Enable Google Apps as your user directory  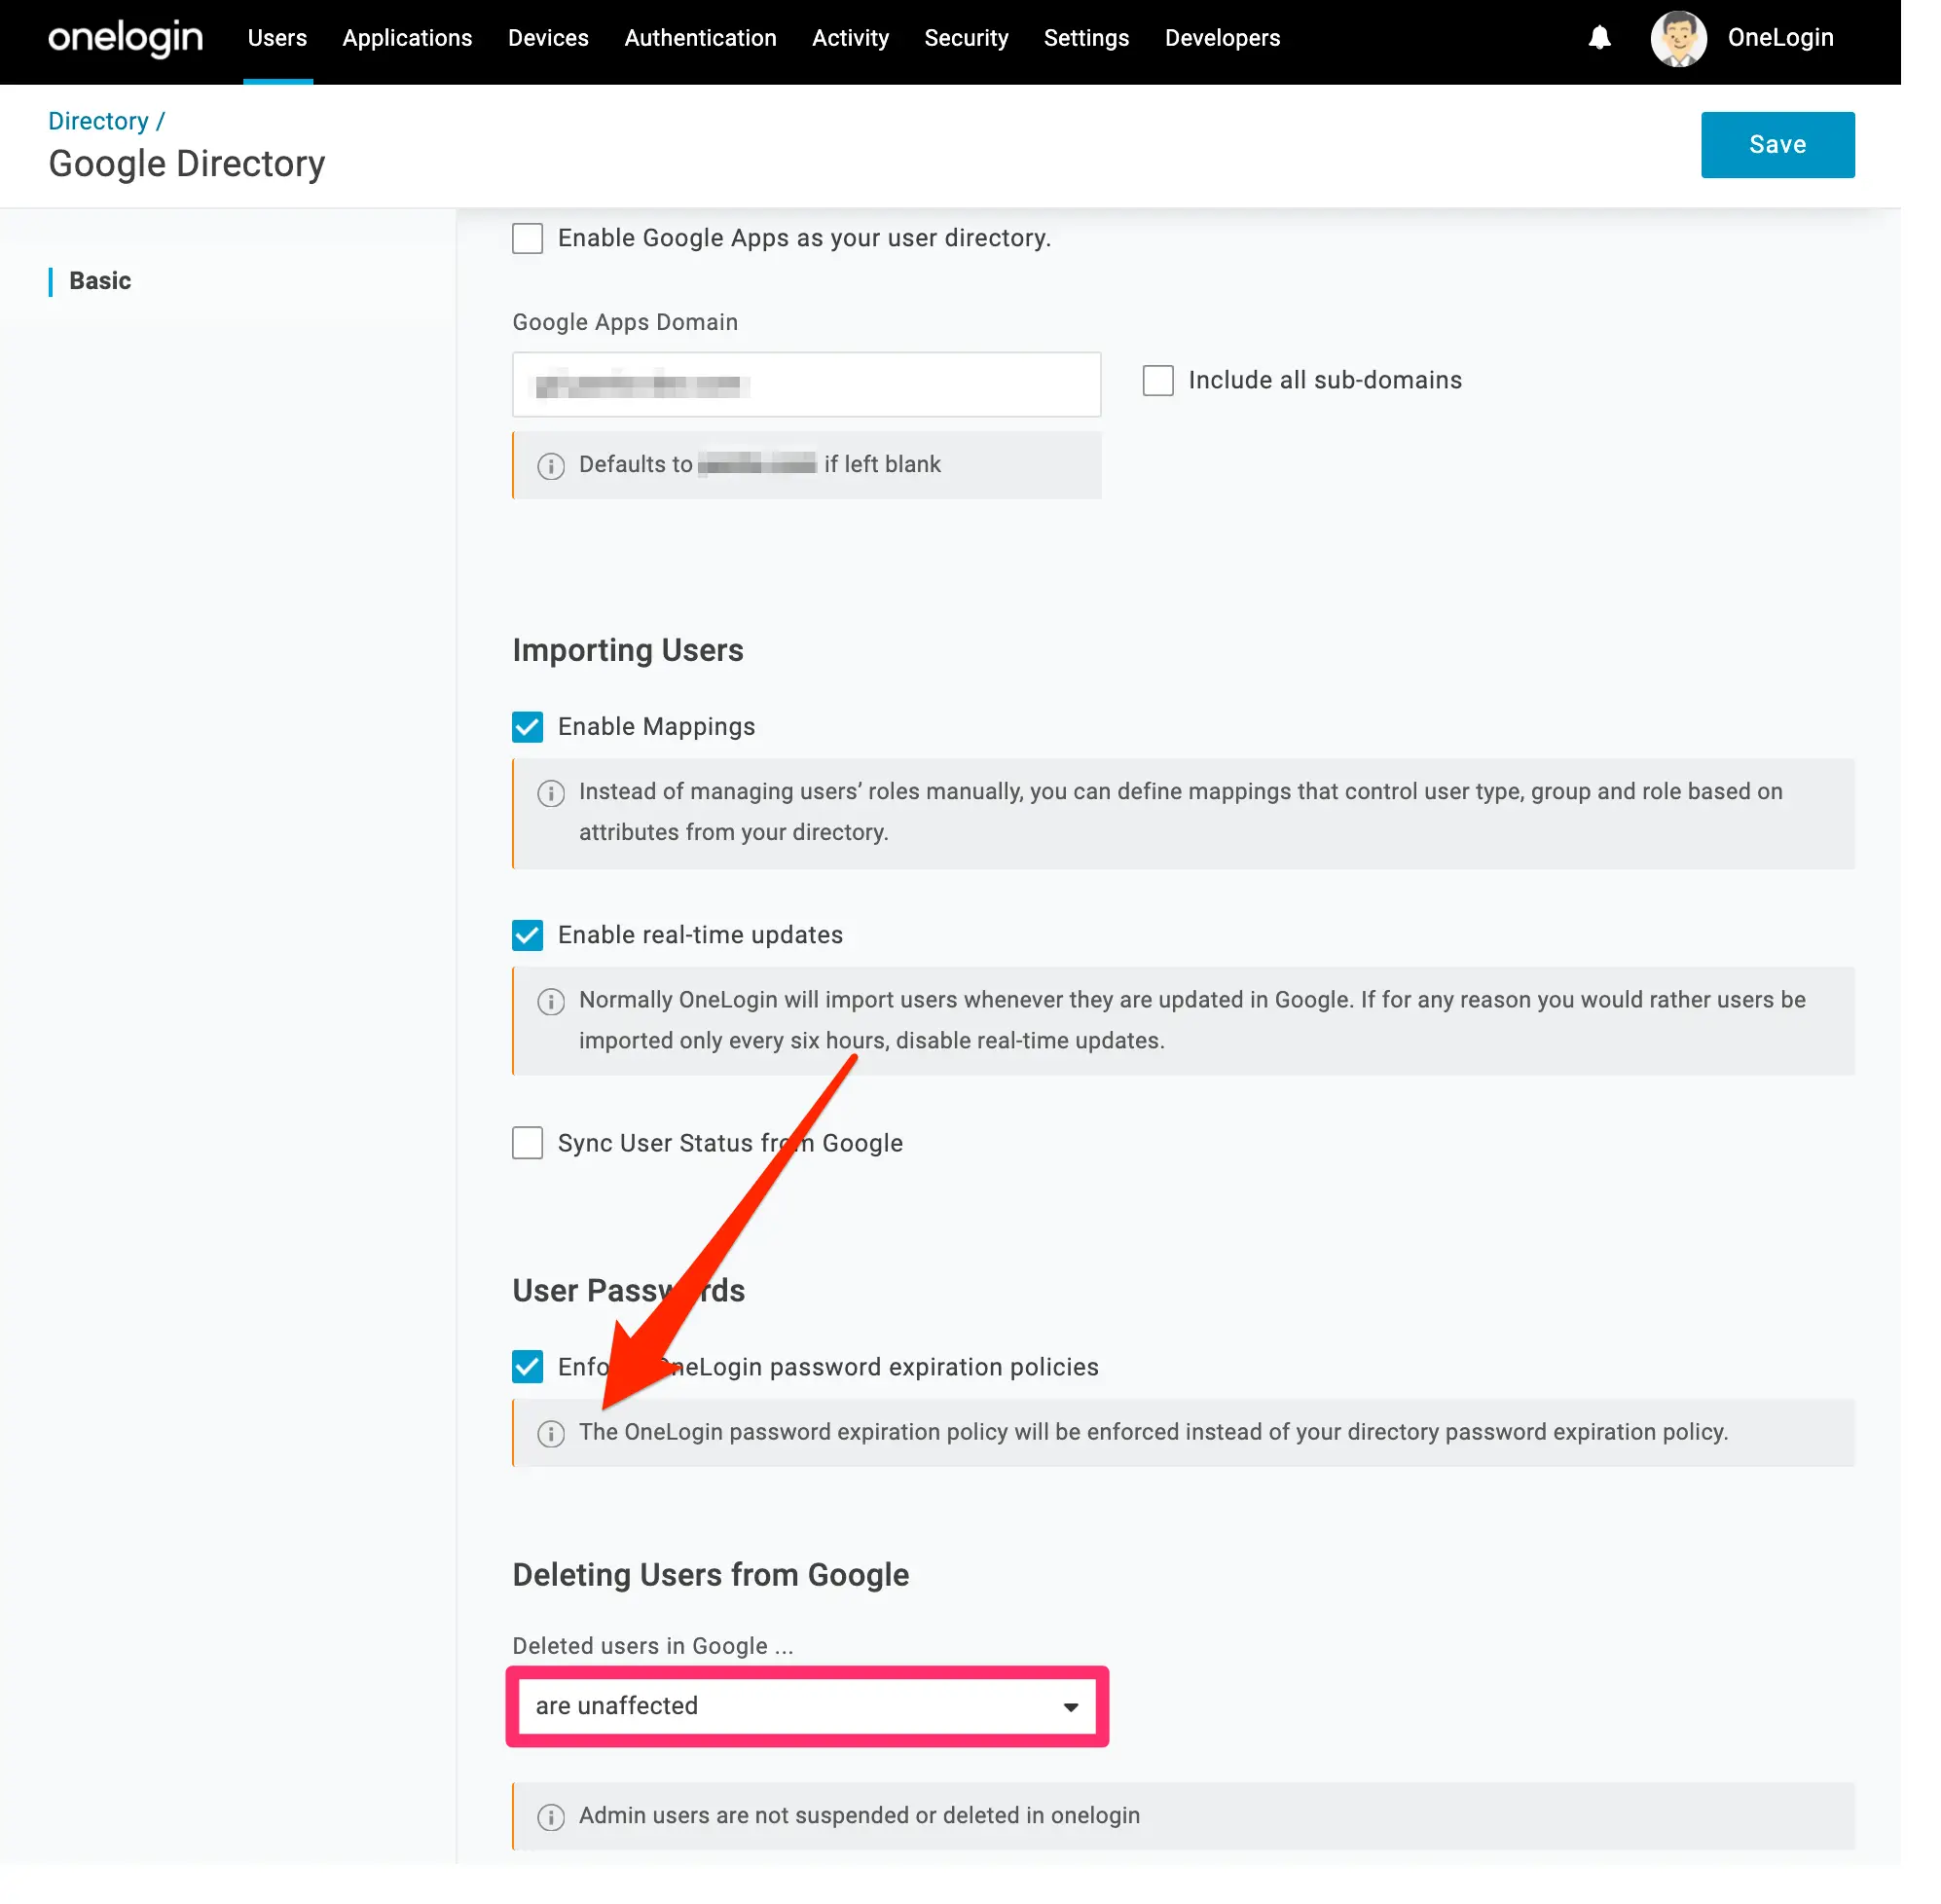(x=527, y=238)
